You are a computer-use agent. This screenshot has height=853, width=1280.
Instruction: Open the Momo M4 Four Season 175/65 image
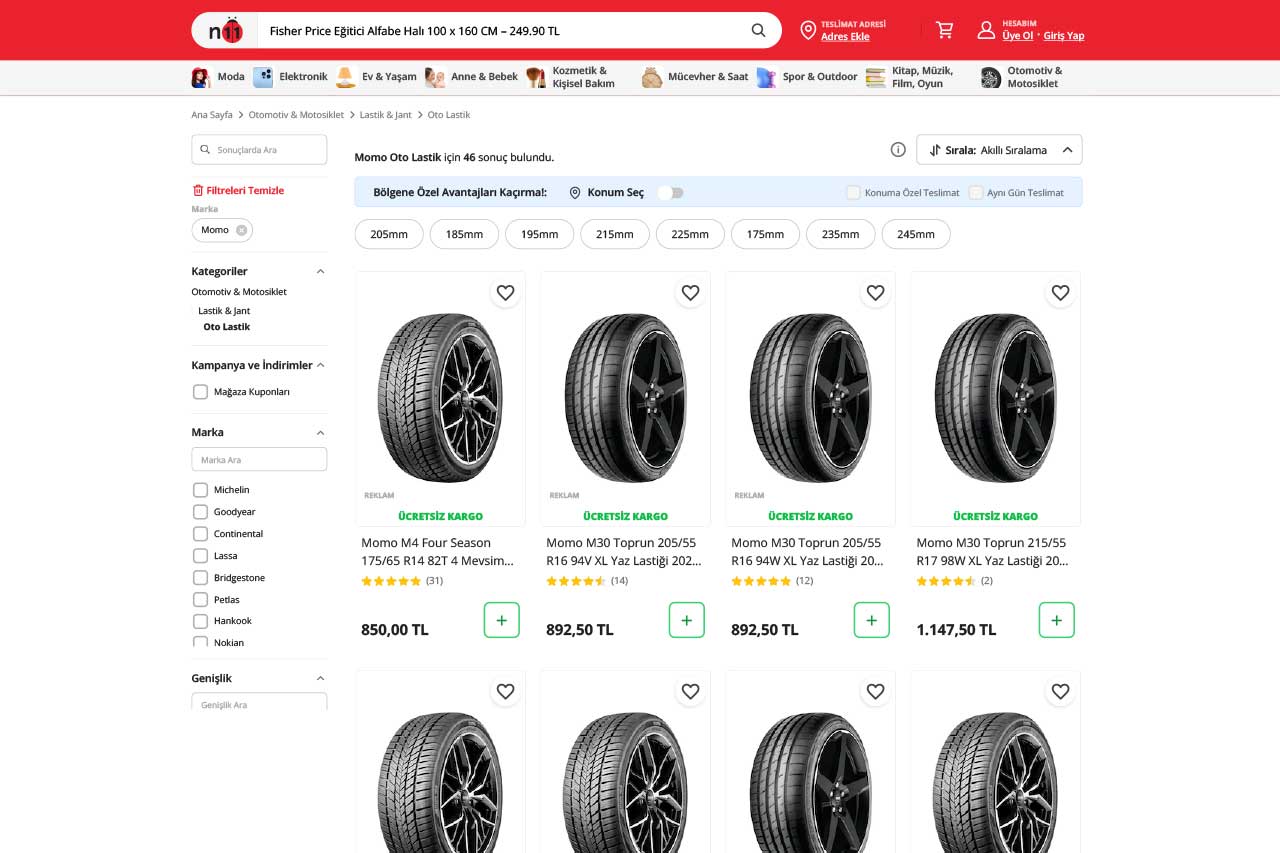click(440, 397)
